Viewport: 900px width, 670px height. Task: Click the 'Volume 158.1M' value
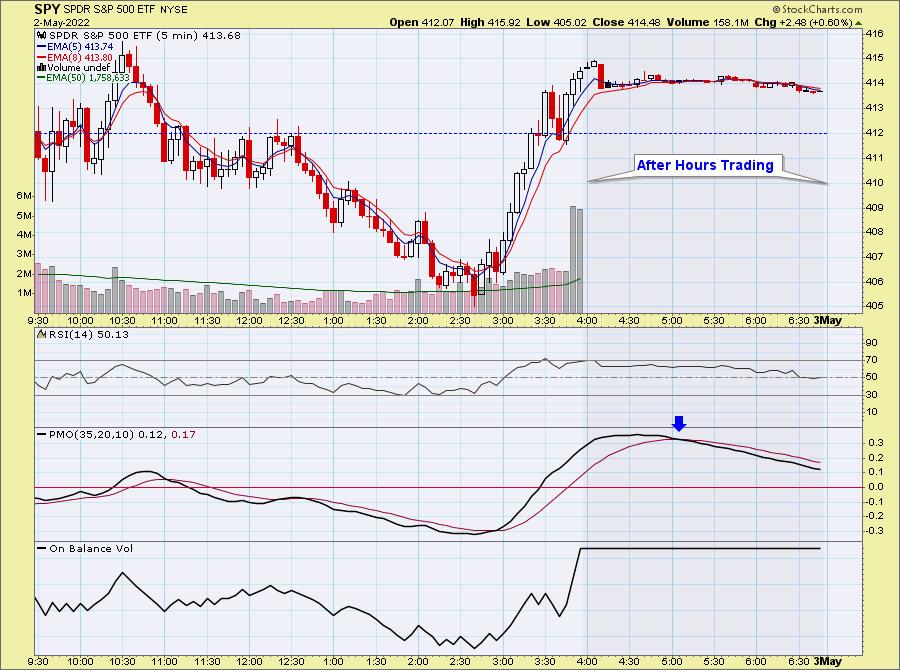pyautogui.click(x=708, y=22)
